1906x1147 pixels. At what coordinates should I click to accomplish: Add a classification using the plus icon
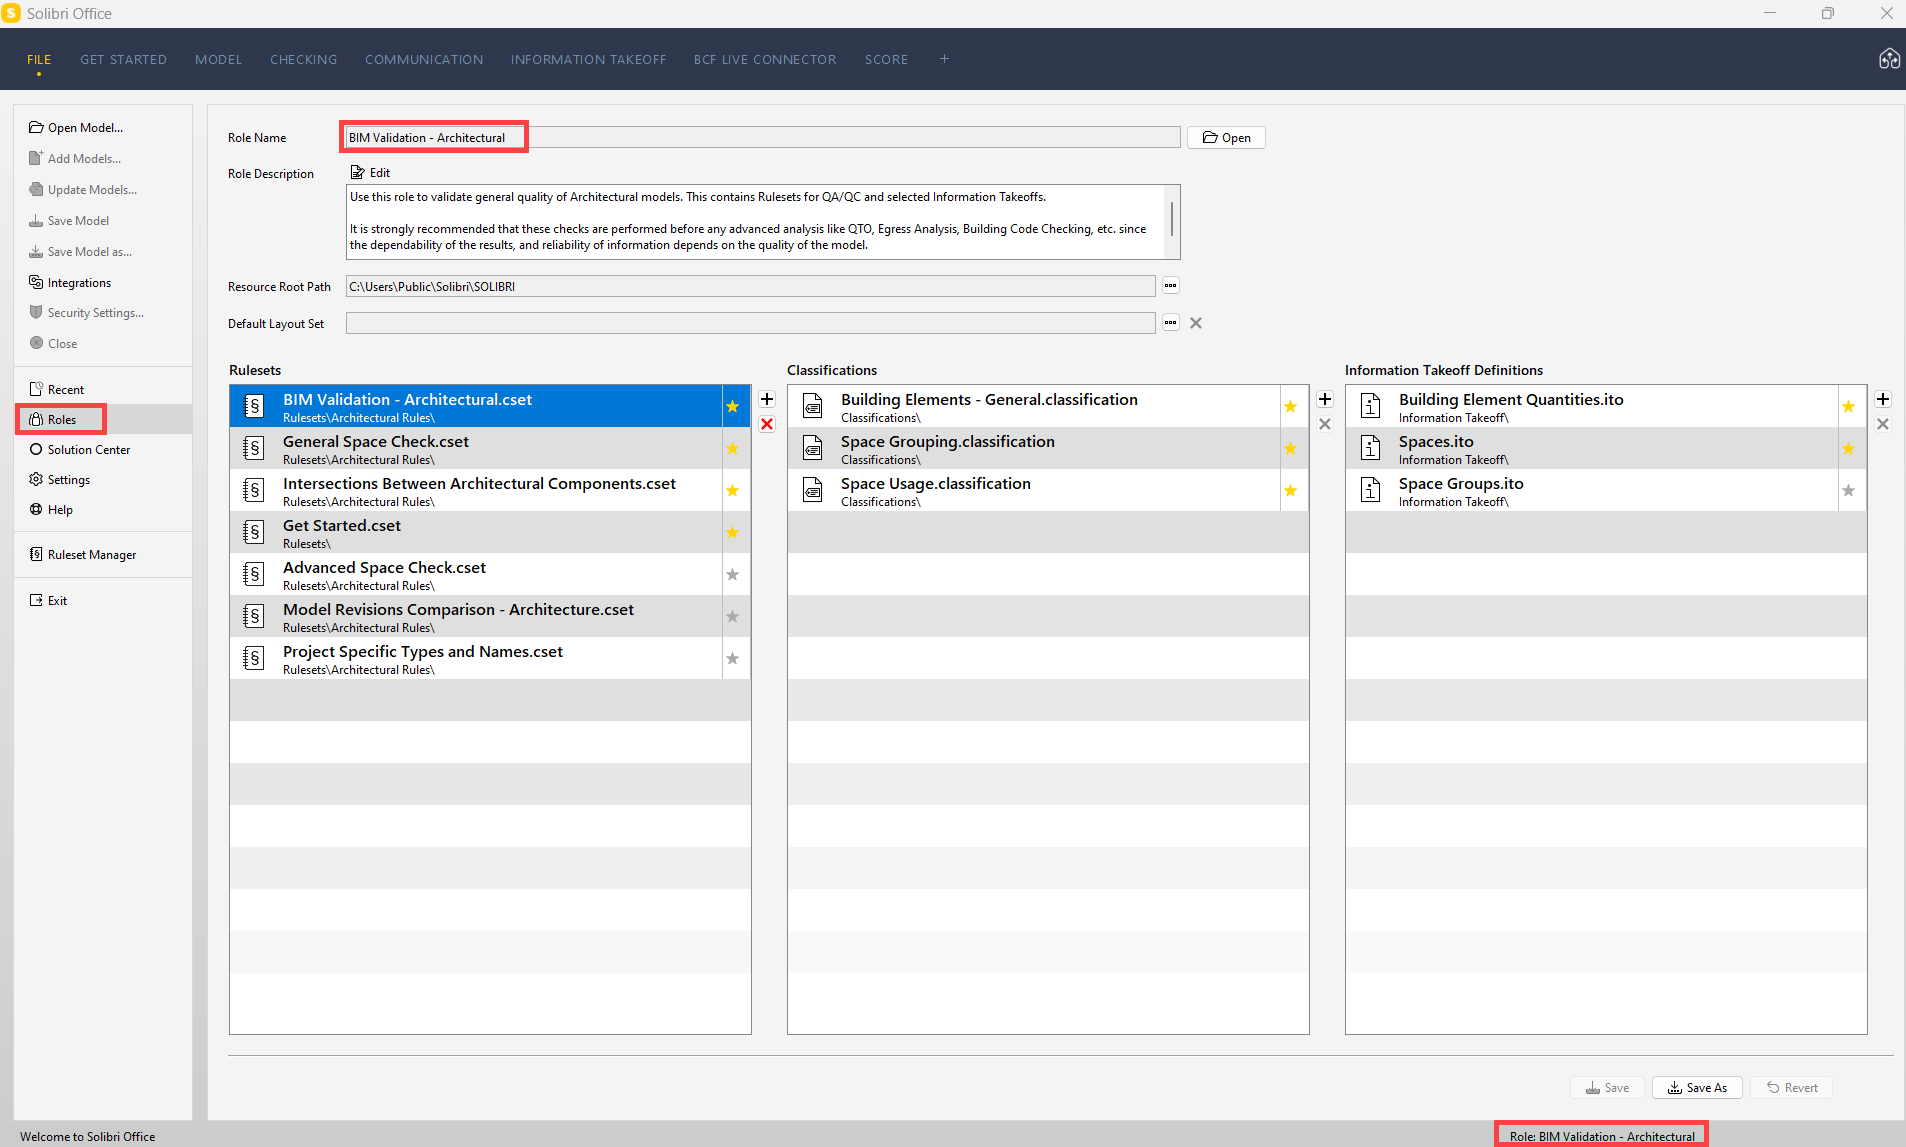1324,399
